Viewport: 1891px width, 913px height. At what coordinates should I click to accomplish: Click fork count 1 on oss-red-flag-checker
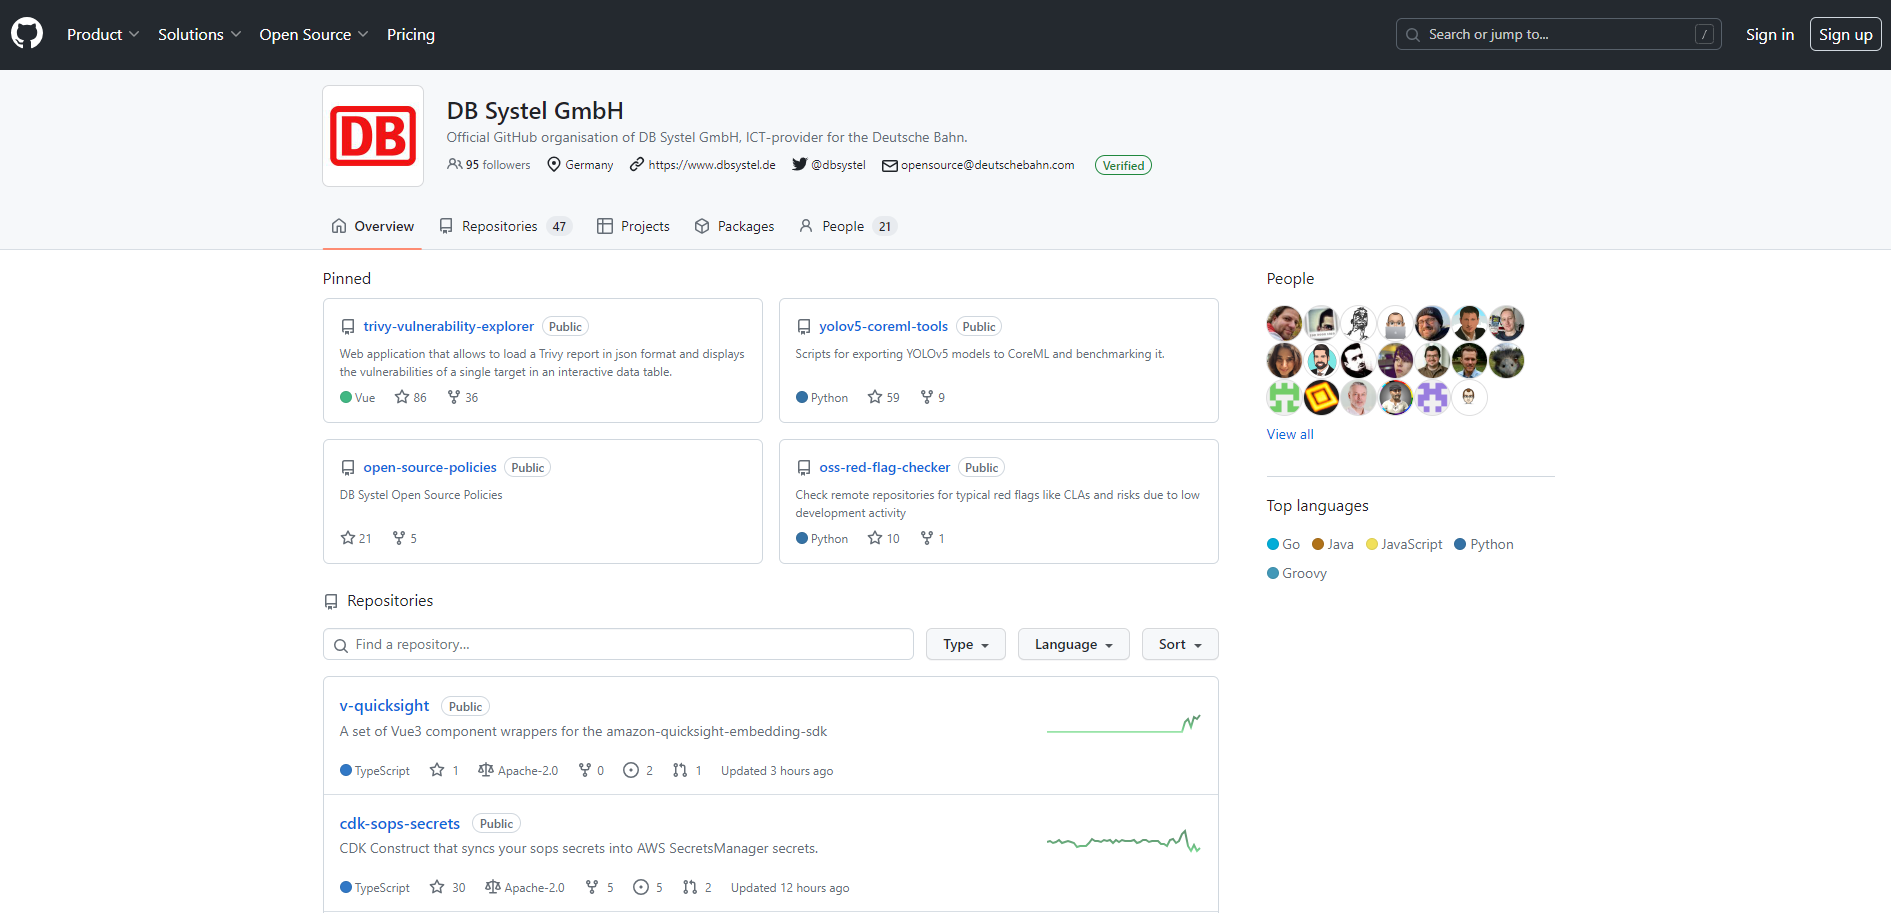tap(933, 538)
